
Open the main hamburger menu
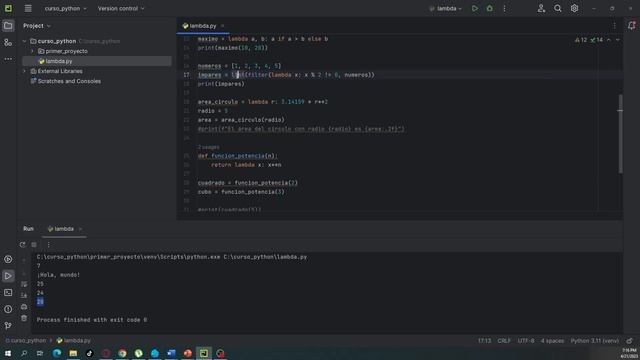tap(28, 8)
